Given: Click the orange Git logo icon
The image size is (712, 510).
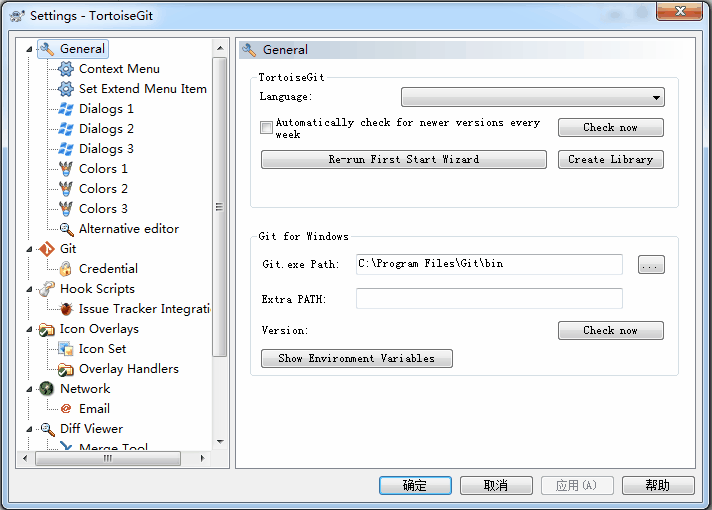Looking at the screenshot, I should [x=47, y=249].
